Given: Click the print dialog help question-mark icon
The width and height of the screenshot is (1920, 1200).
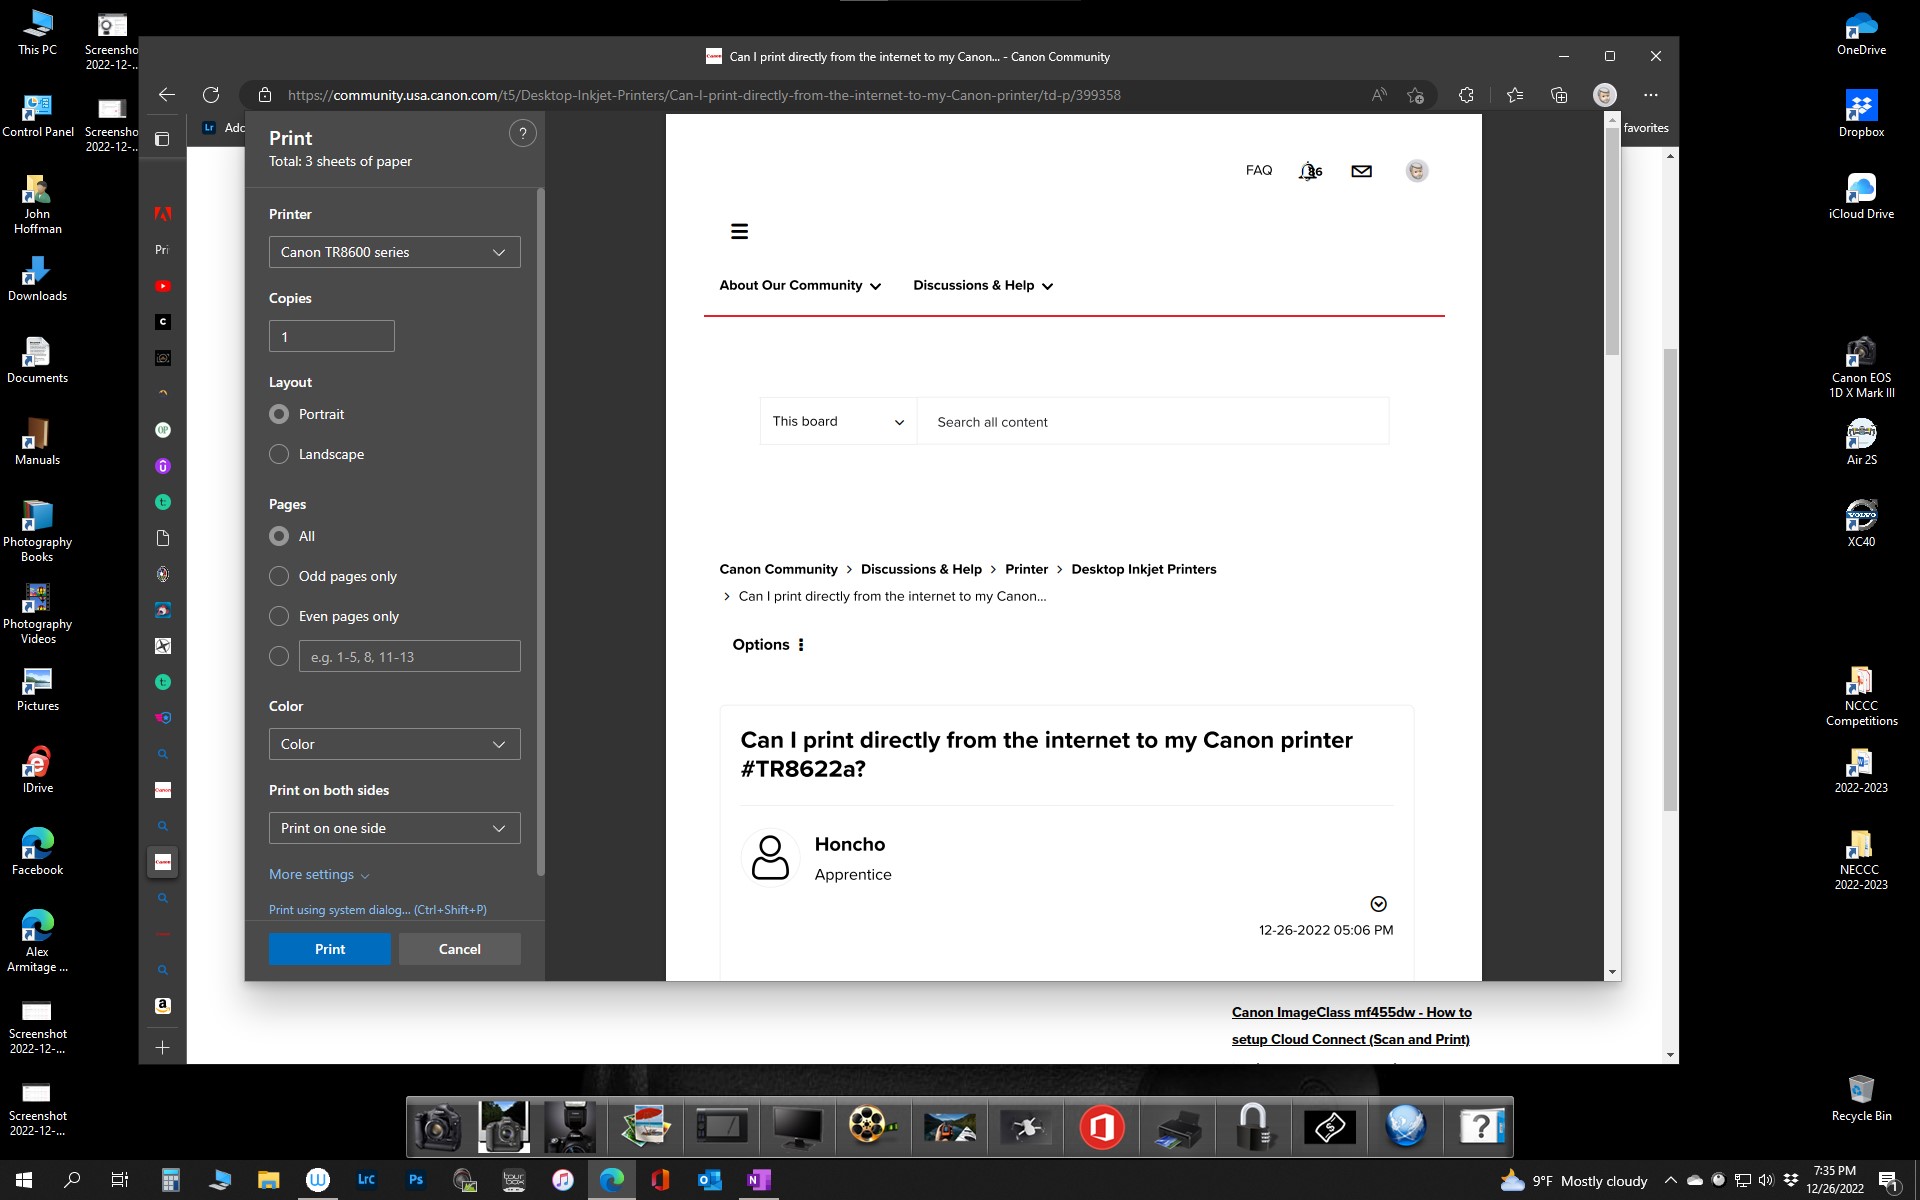Looking at the screenshot, I should click(522, 134).
